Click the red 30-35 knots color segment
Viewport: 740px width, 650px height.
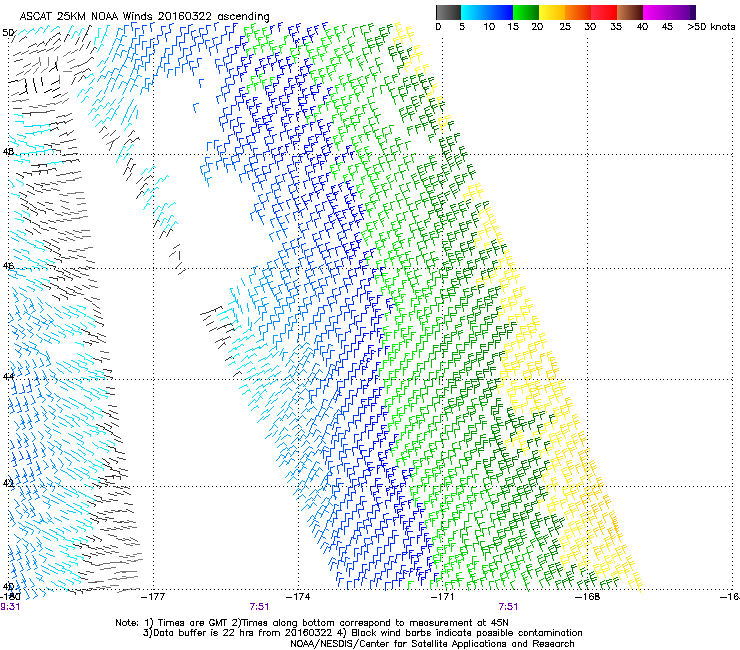coord(604,12)
